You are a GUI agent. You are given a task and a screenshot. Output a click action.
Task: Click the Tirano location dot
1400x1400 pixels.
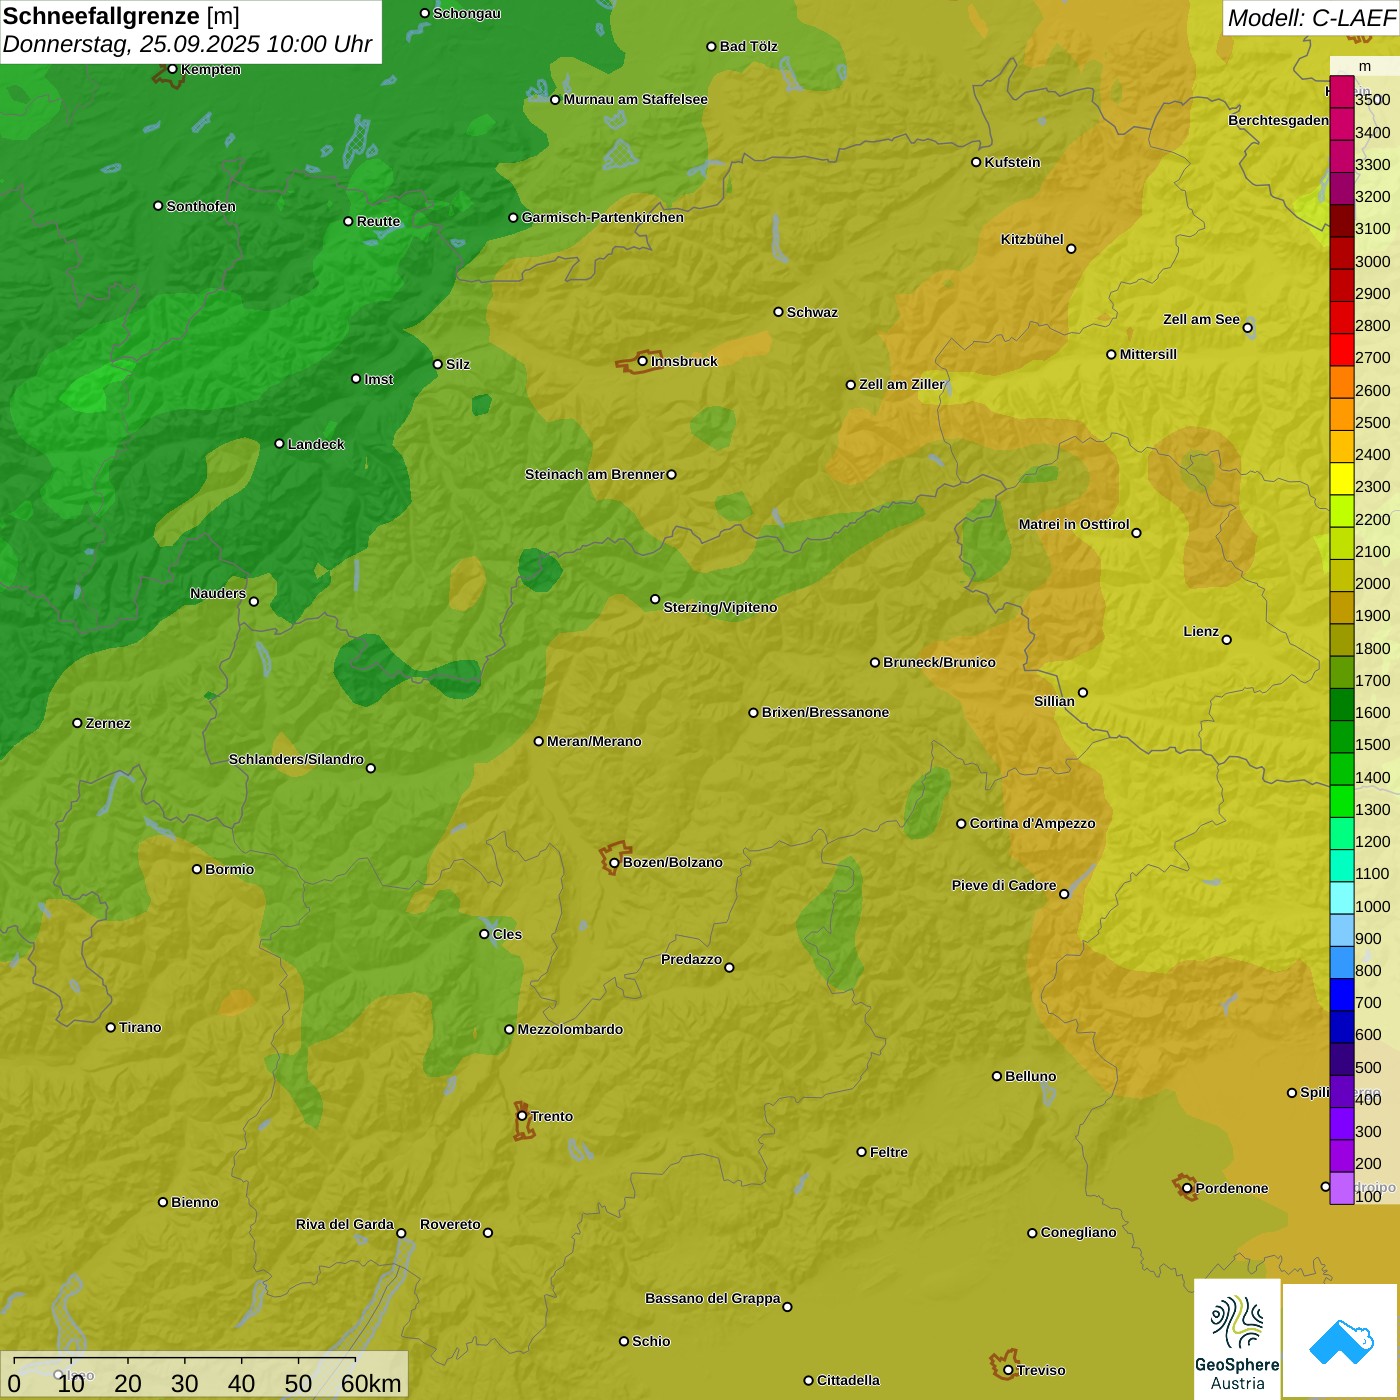tap(111, 1027)
